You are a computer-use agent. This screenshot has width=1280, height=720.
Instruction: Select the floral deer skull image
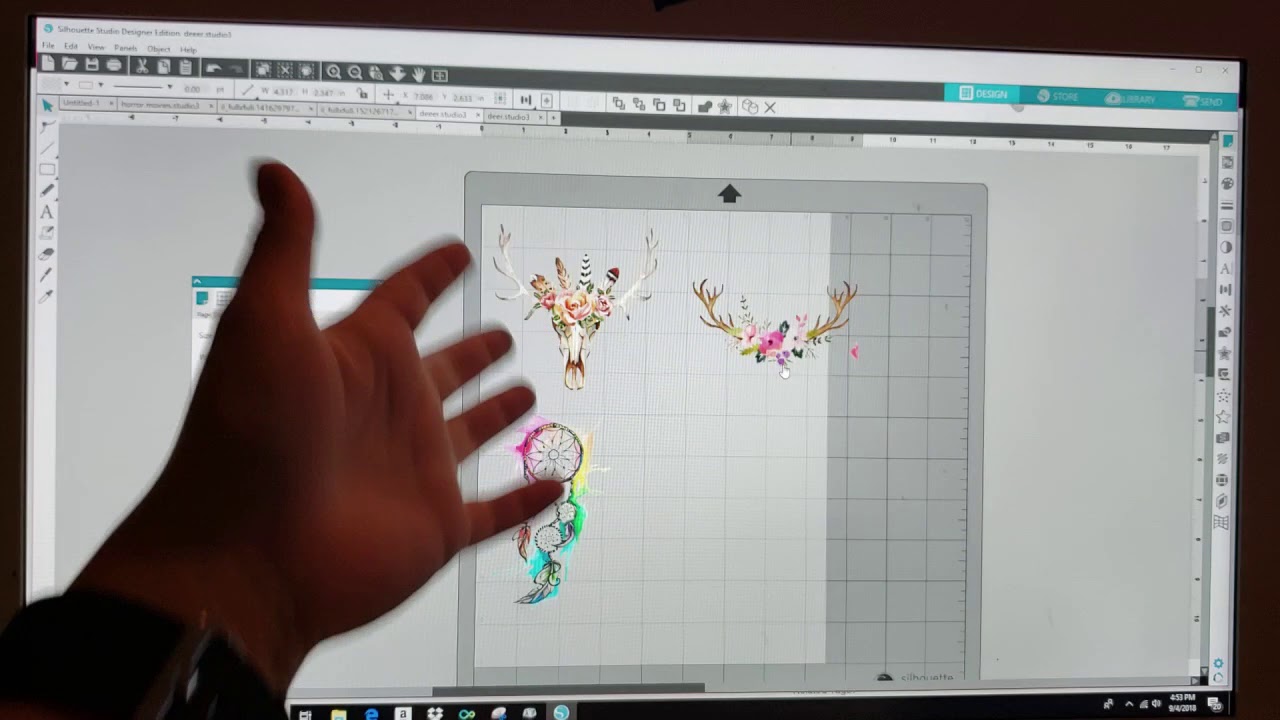(576, 308)
